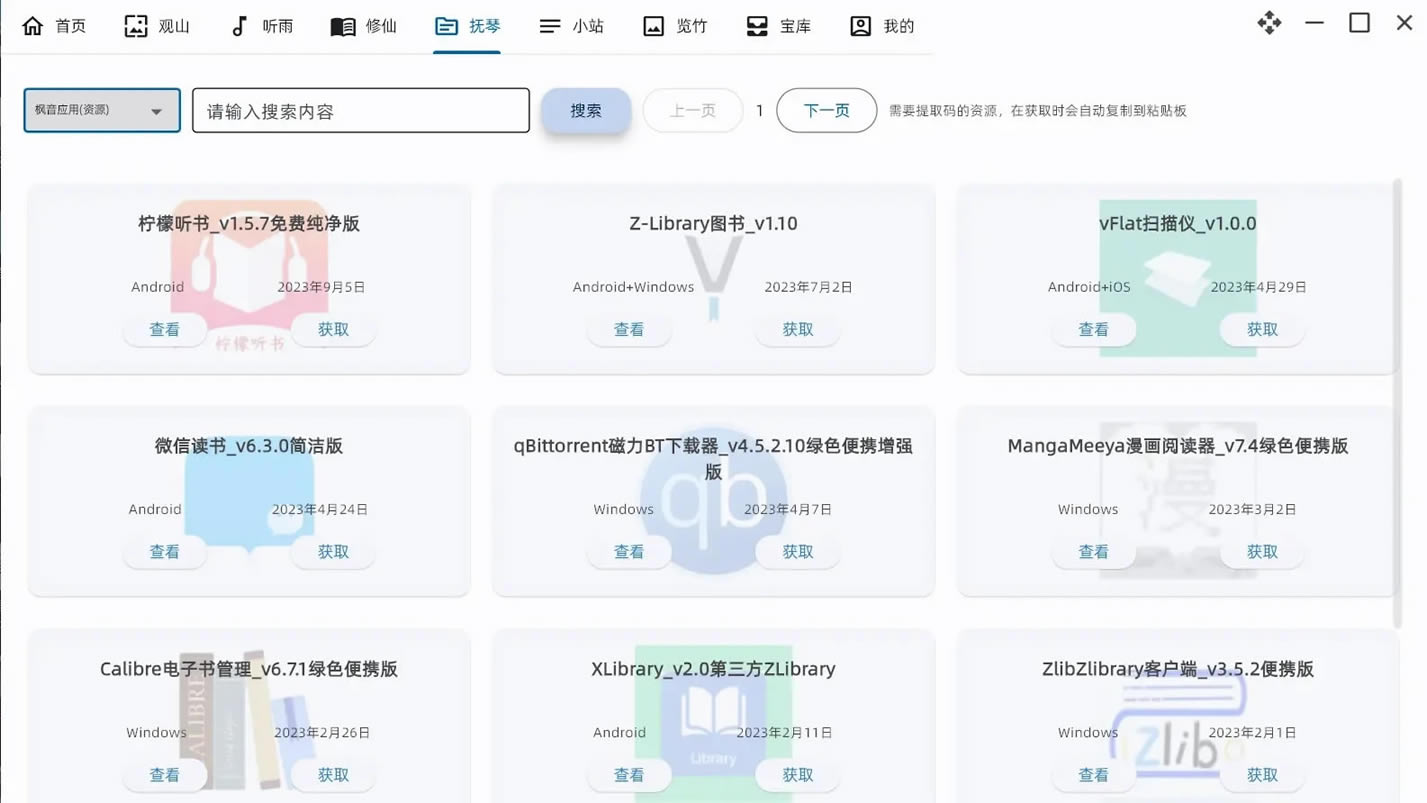This screenshot has height=803, width=1427.
Task: Click the 上一页 button
Action: 693,110
